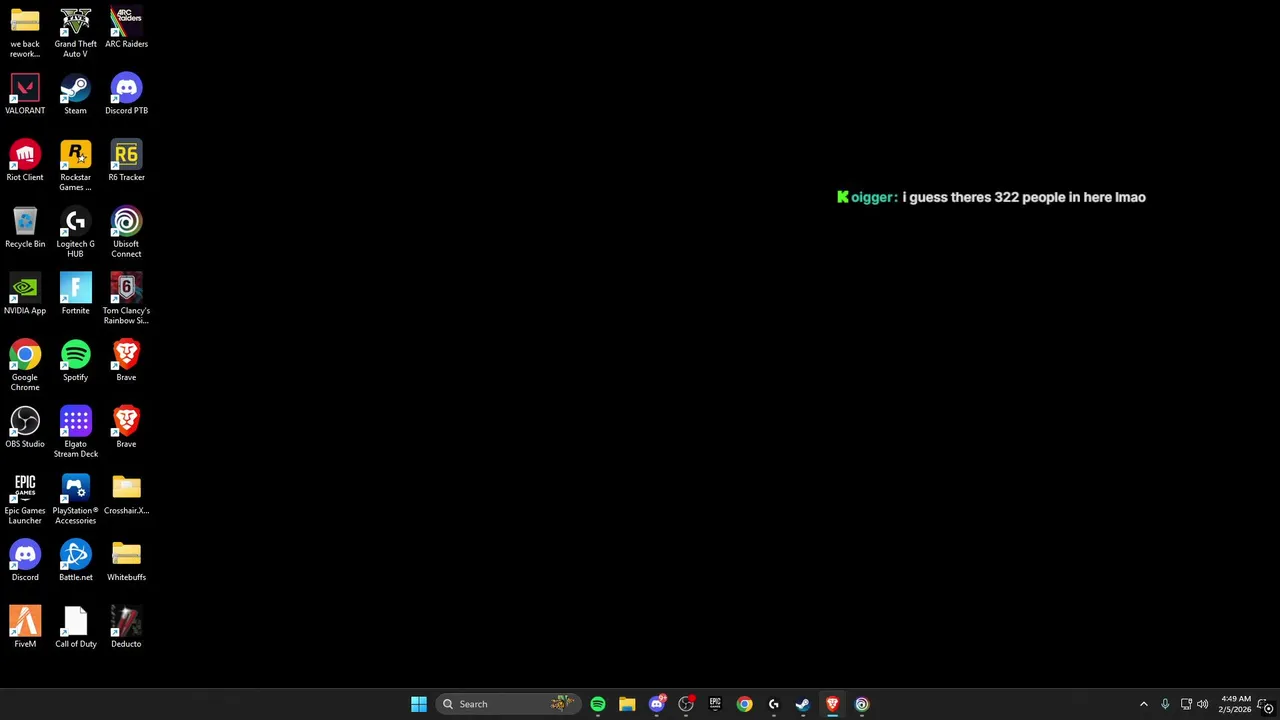Open the Windows Start menu
Screen dimensions: 1280x720
[x=419, y=704]
